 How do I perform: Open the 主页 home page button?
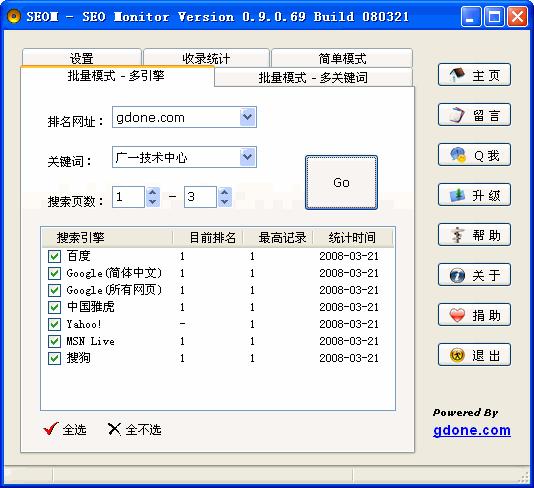[x=474, y=75]
